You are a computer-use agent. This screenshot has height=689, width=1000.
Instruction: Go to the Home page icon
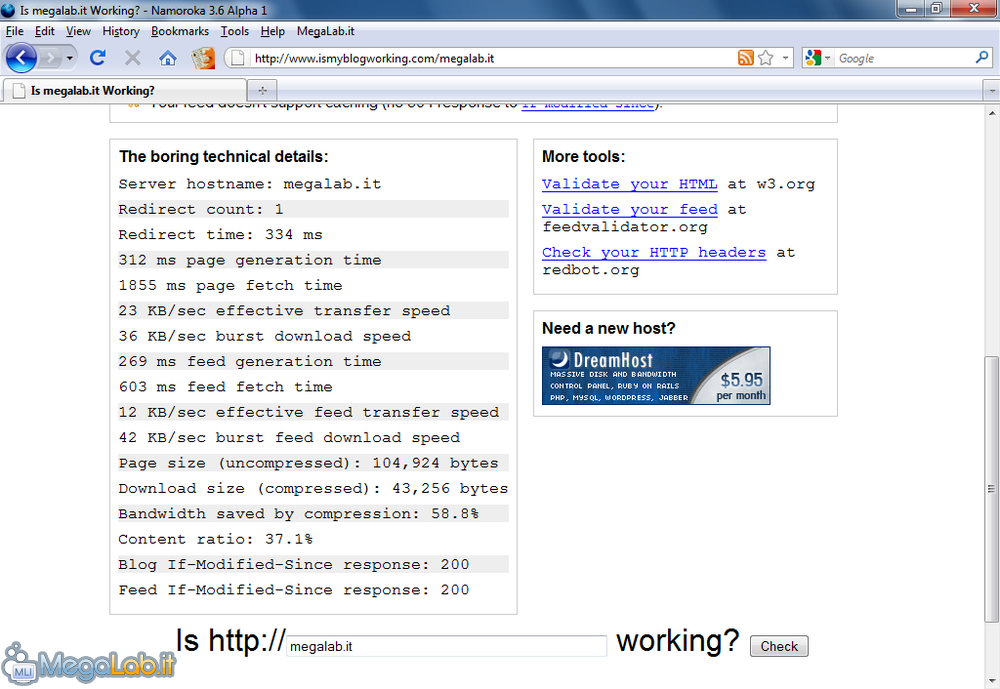(x=168, y=58)
